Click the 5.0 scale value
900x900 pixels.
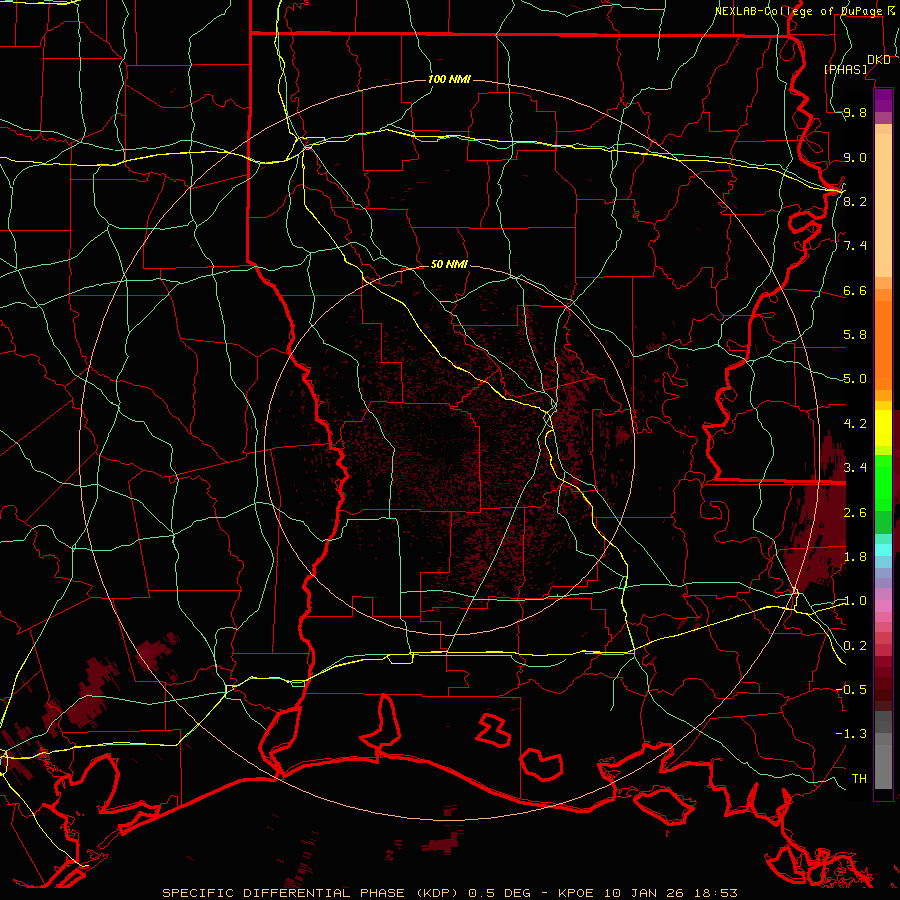click(x=855, y=379)
